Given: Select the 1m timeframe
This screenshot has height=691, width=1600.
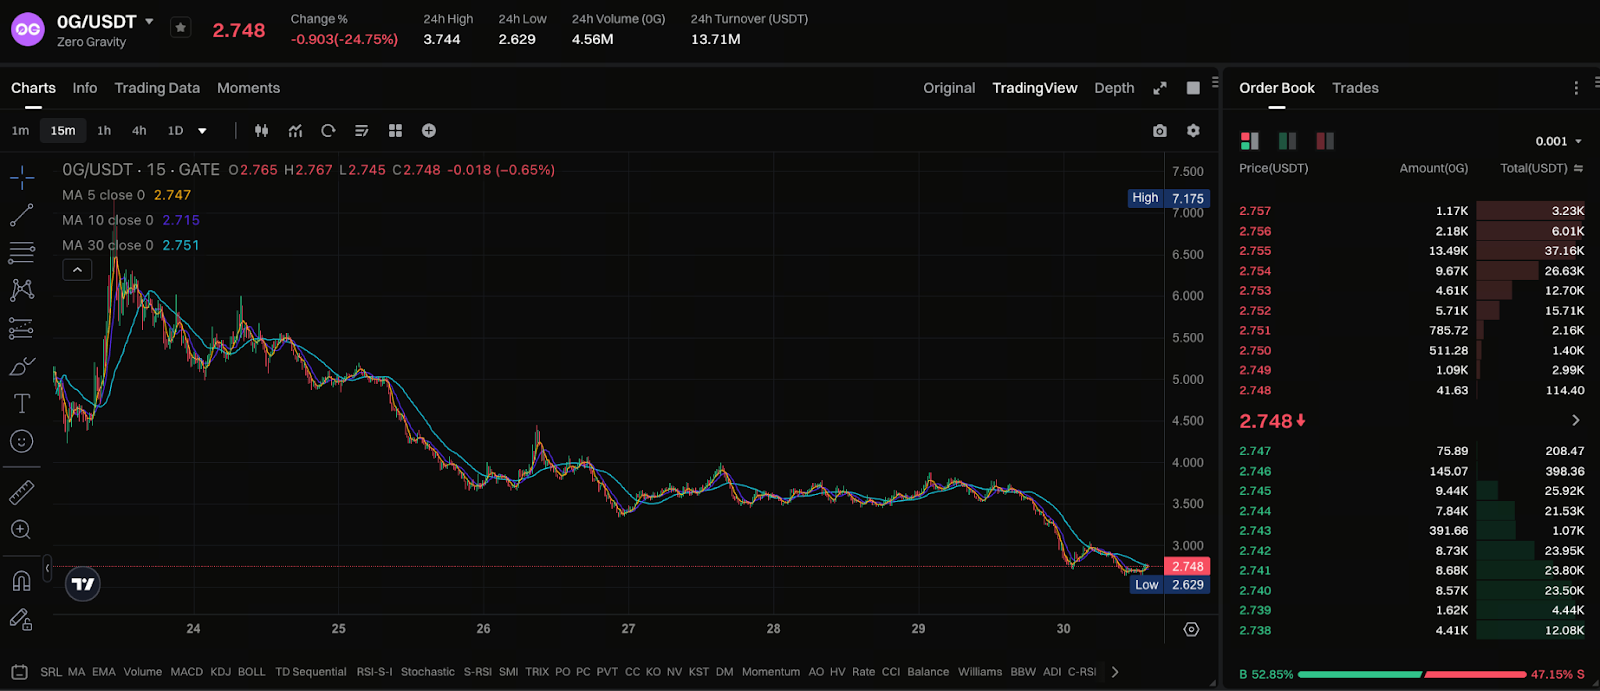Looking at the screenshot, I should tap(20, 131).
